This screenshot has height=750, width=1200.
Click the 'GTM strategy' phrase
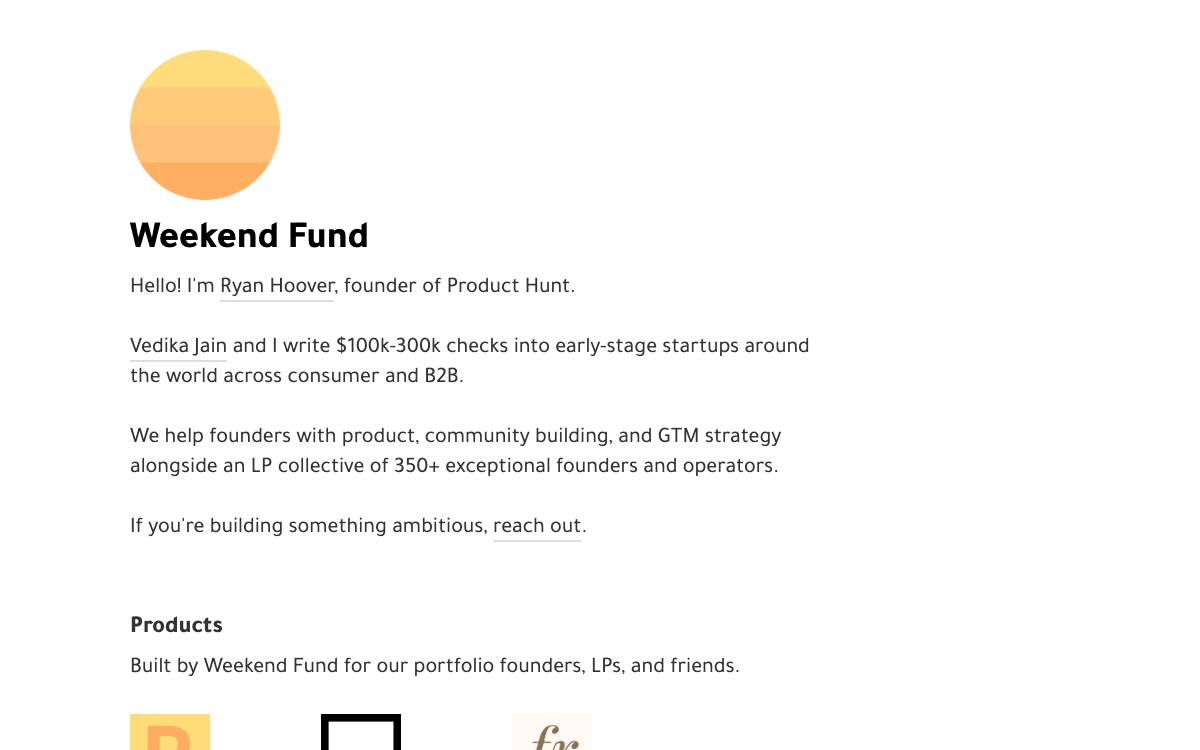pos(719,436)
